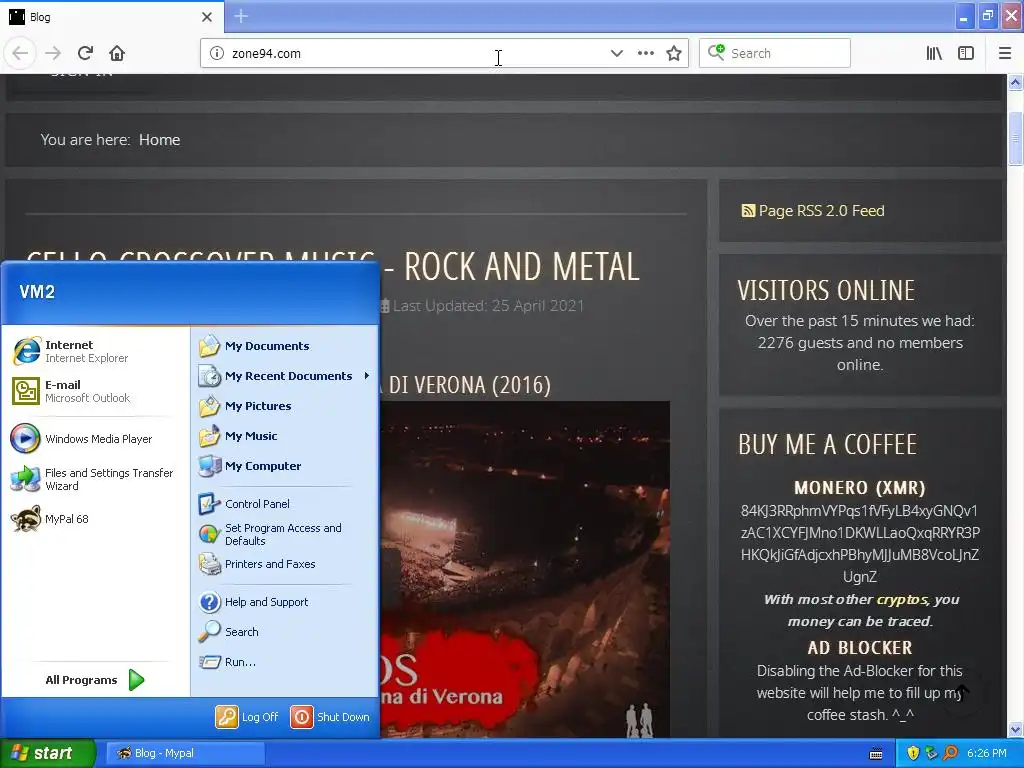This screenshot has height=768, width=1024.
Task: Open the hamburger application menu
Action: point(1004,53)
